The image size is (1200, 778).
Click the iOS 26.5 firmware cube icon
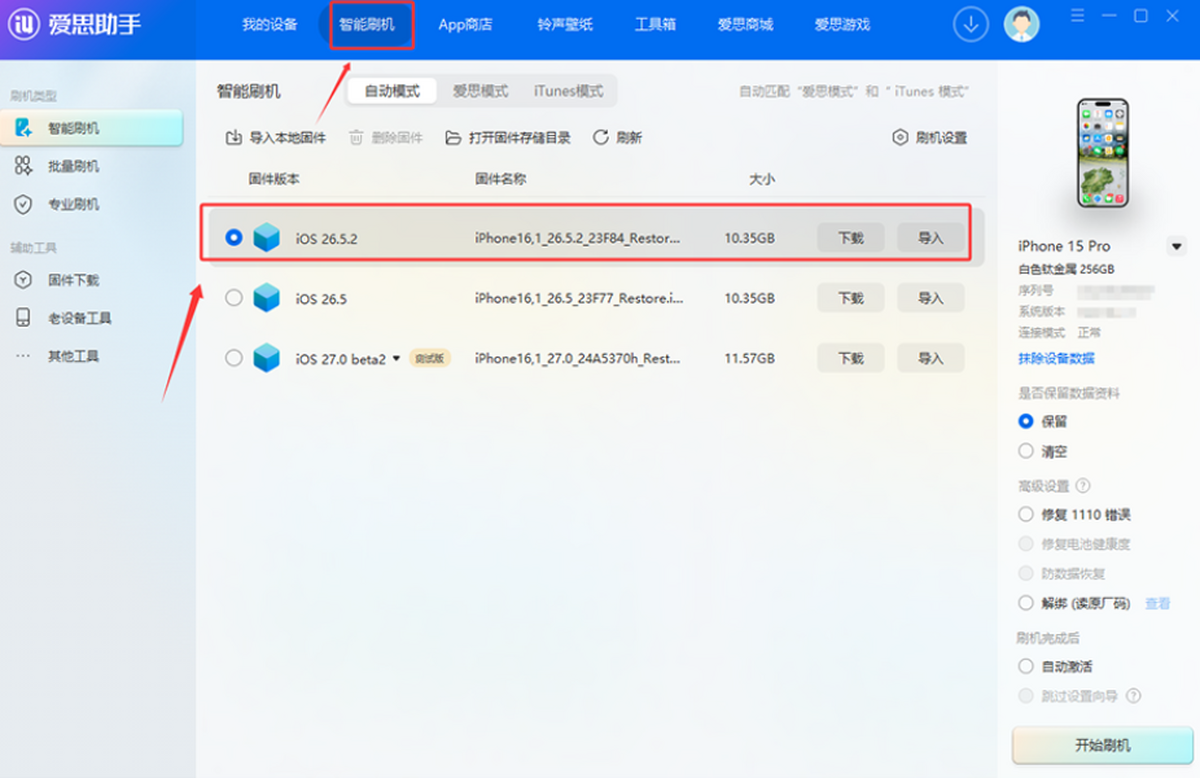(267, 298)
